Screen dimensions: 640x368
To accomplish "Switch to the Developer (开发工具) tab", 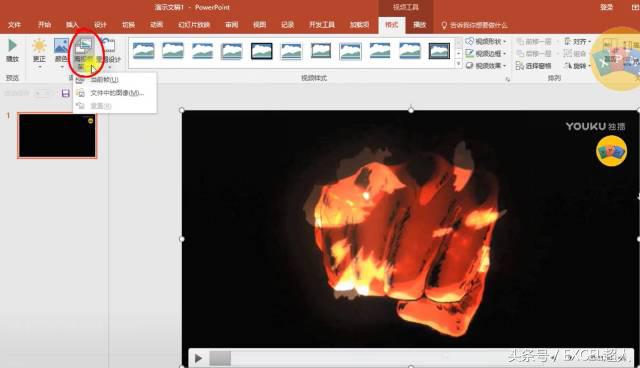I will coord(322,25).
